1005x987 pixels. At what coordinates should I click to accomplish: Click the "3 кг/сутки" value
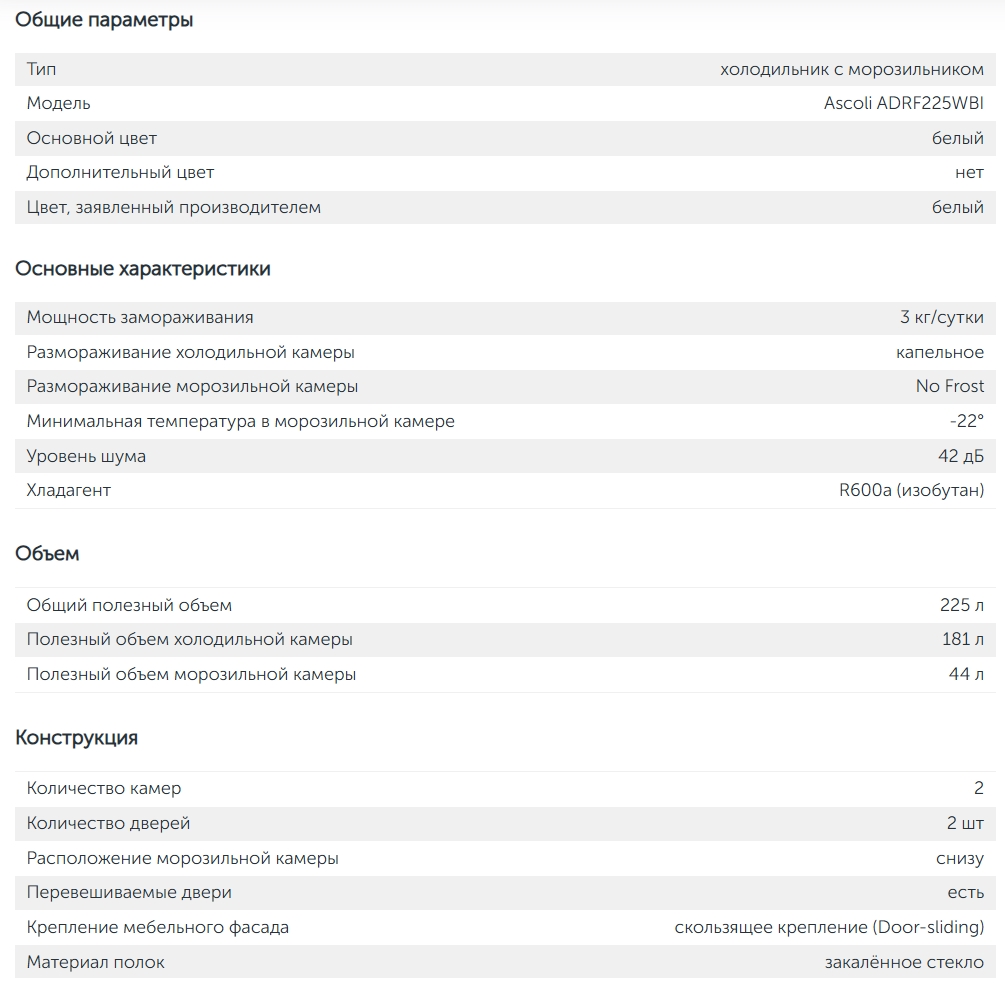coord(941,318)
